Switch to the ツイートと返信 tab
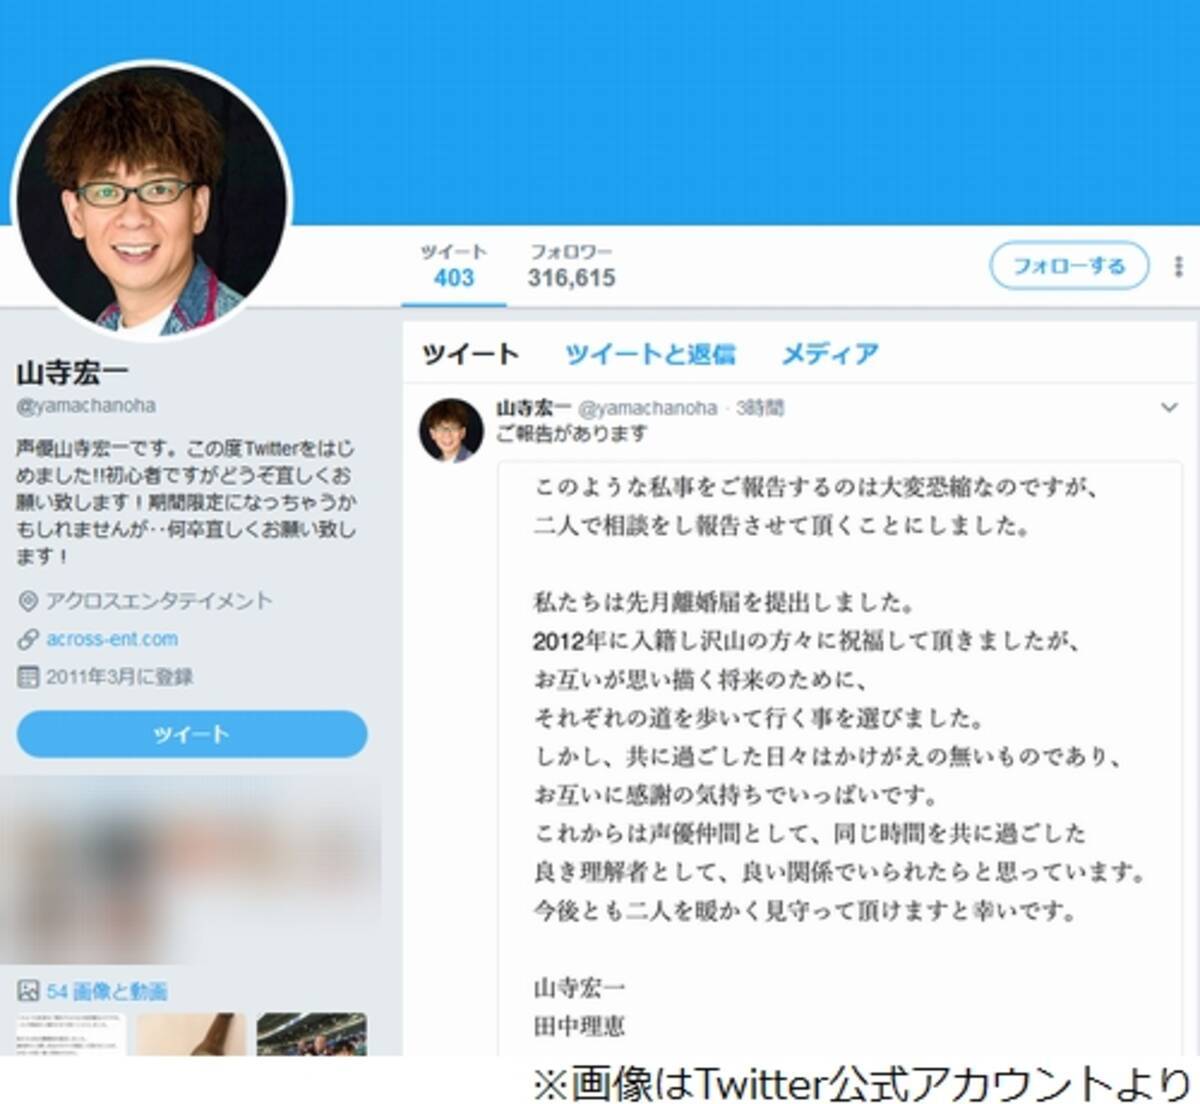The height and width of the screenshot is (1104, 1200). pyautogui.click(x=650, y=354)
